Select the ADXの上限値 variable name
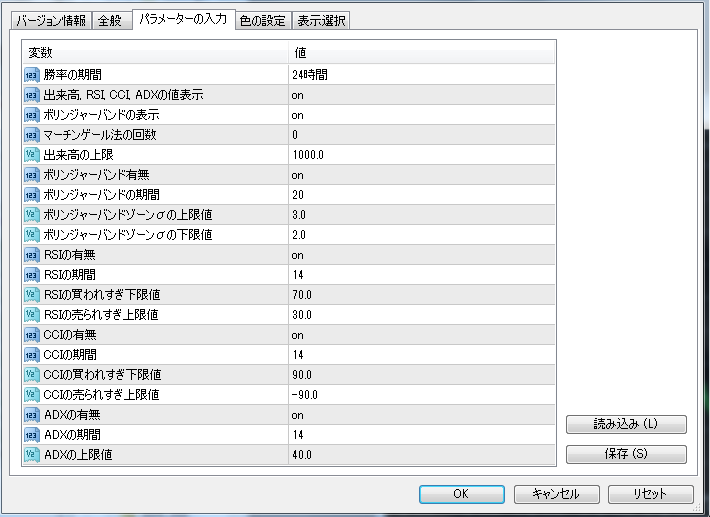This screenshot has width=710, height=517. coord(78,455)
